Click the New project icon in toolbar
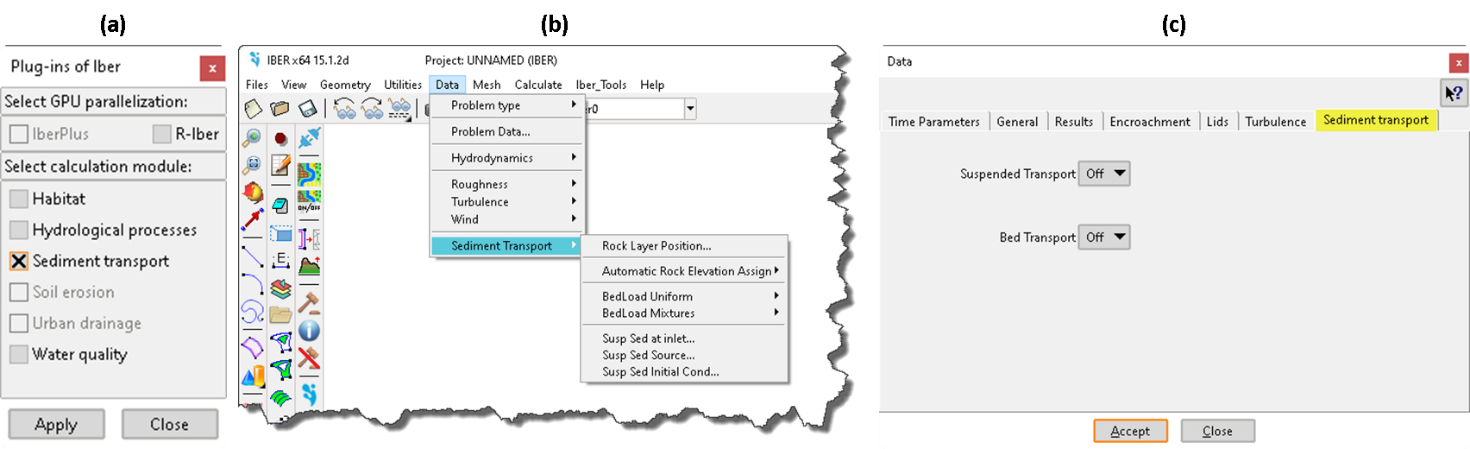The image size is (1470, 449). coord(254,108)
